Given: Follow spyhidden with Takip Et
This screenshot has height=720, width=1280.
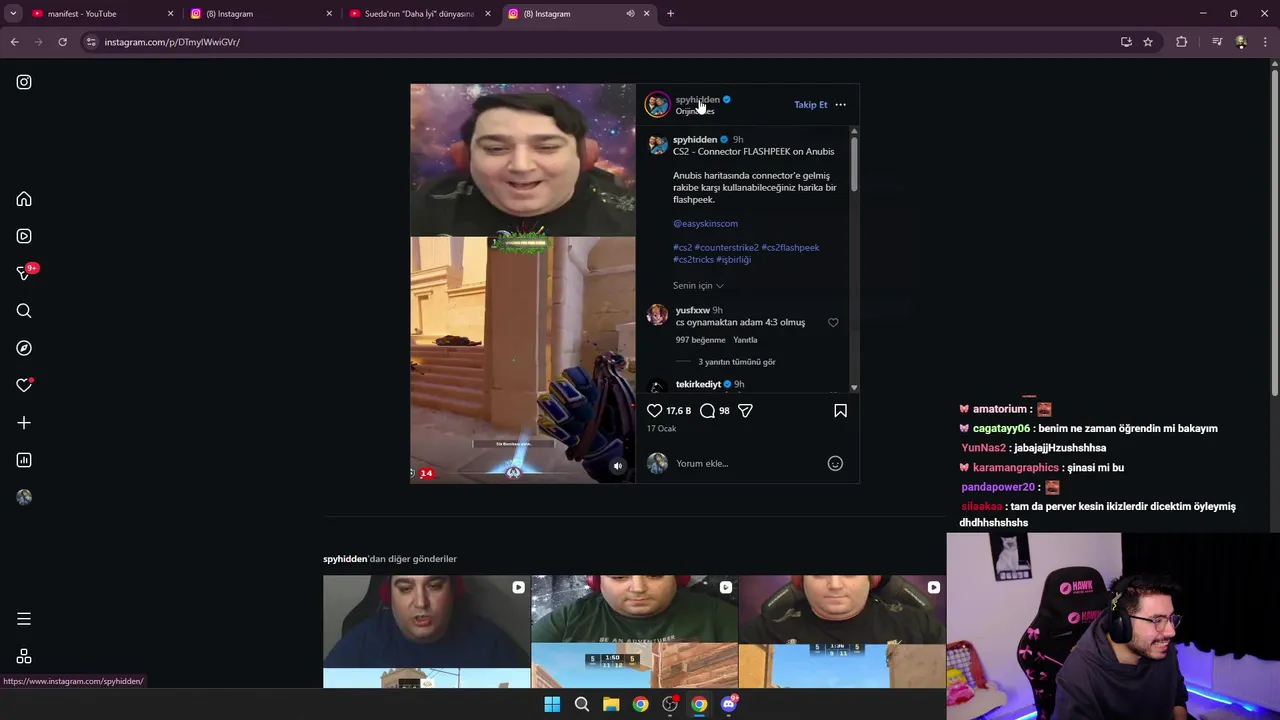Looking at the screenshot, I should click(x=810, y=104).
